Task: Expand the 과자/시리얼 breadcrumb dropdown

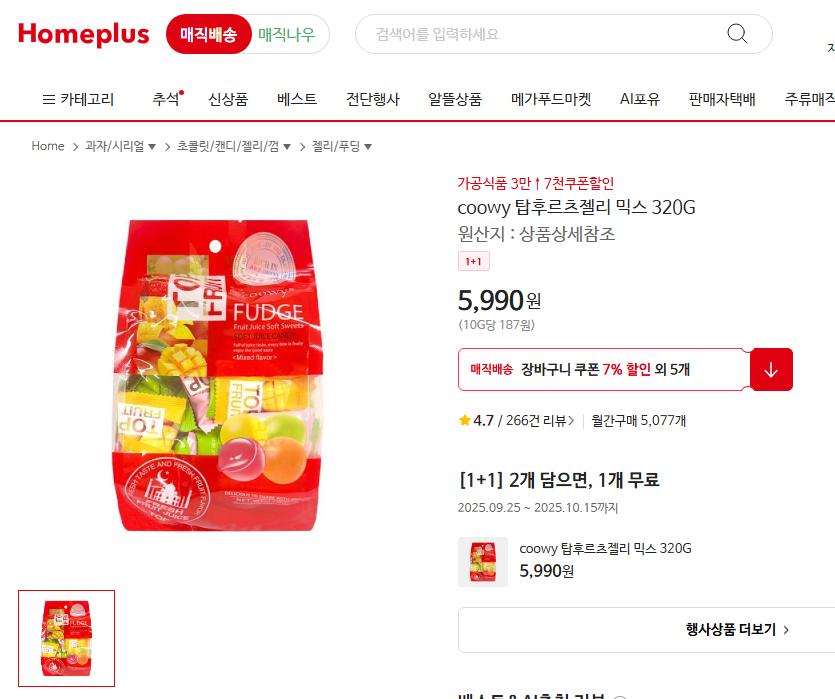Action: click(x=152, y=146)
